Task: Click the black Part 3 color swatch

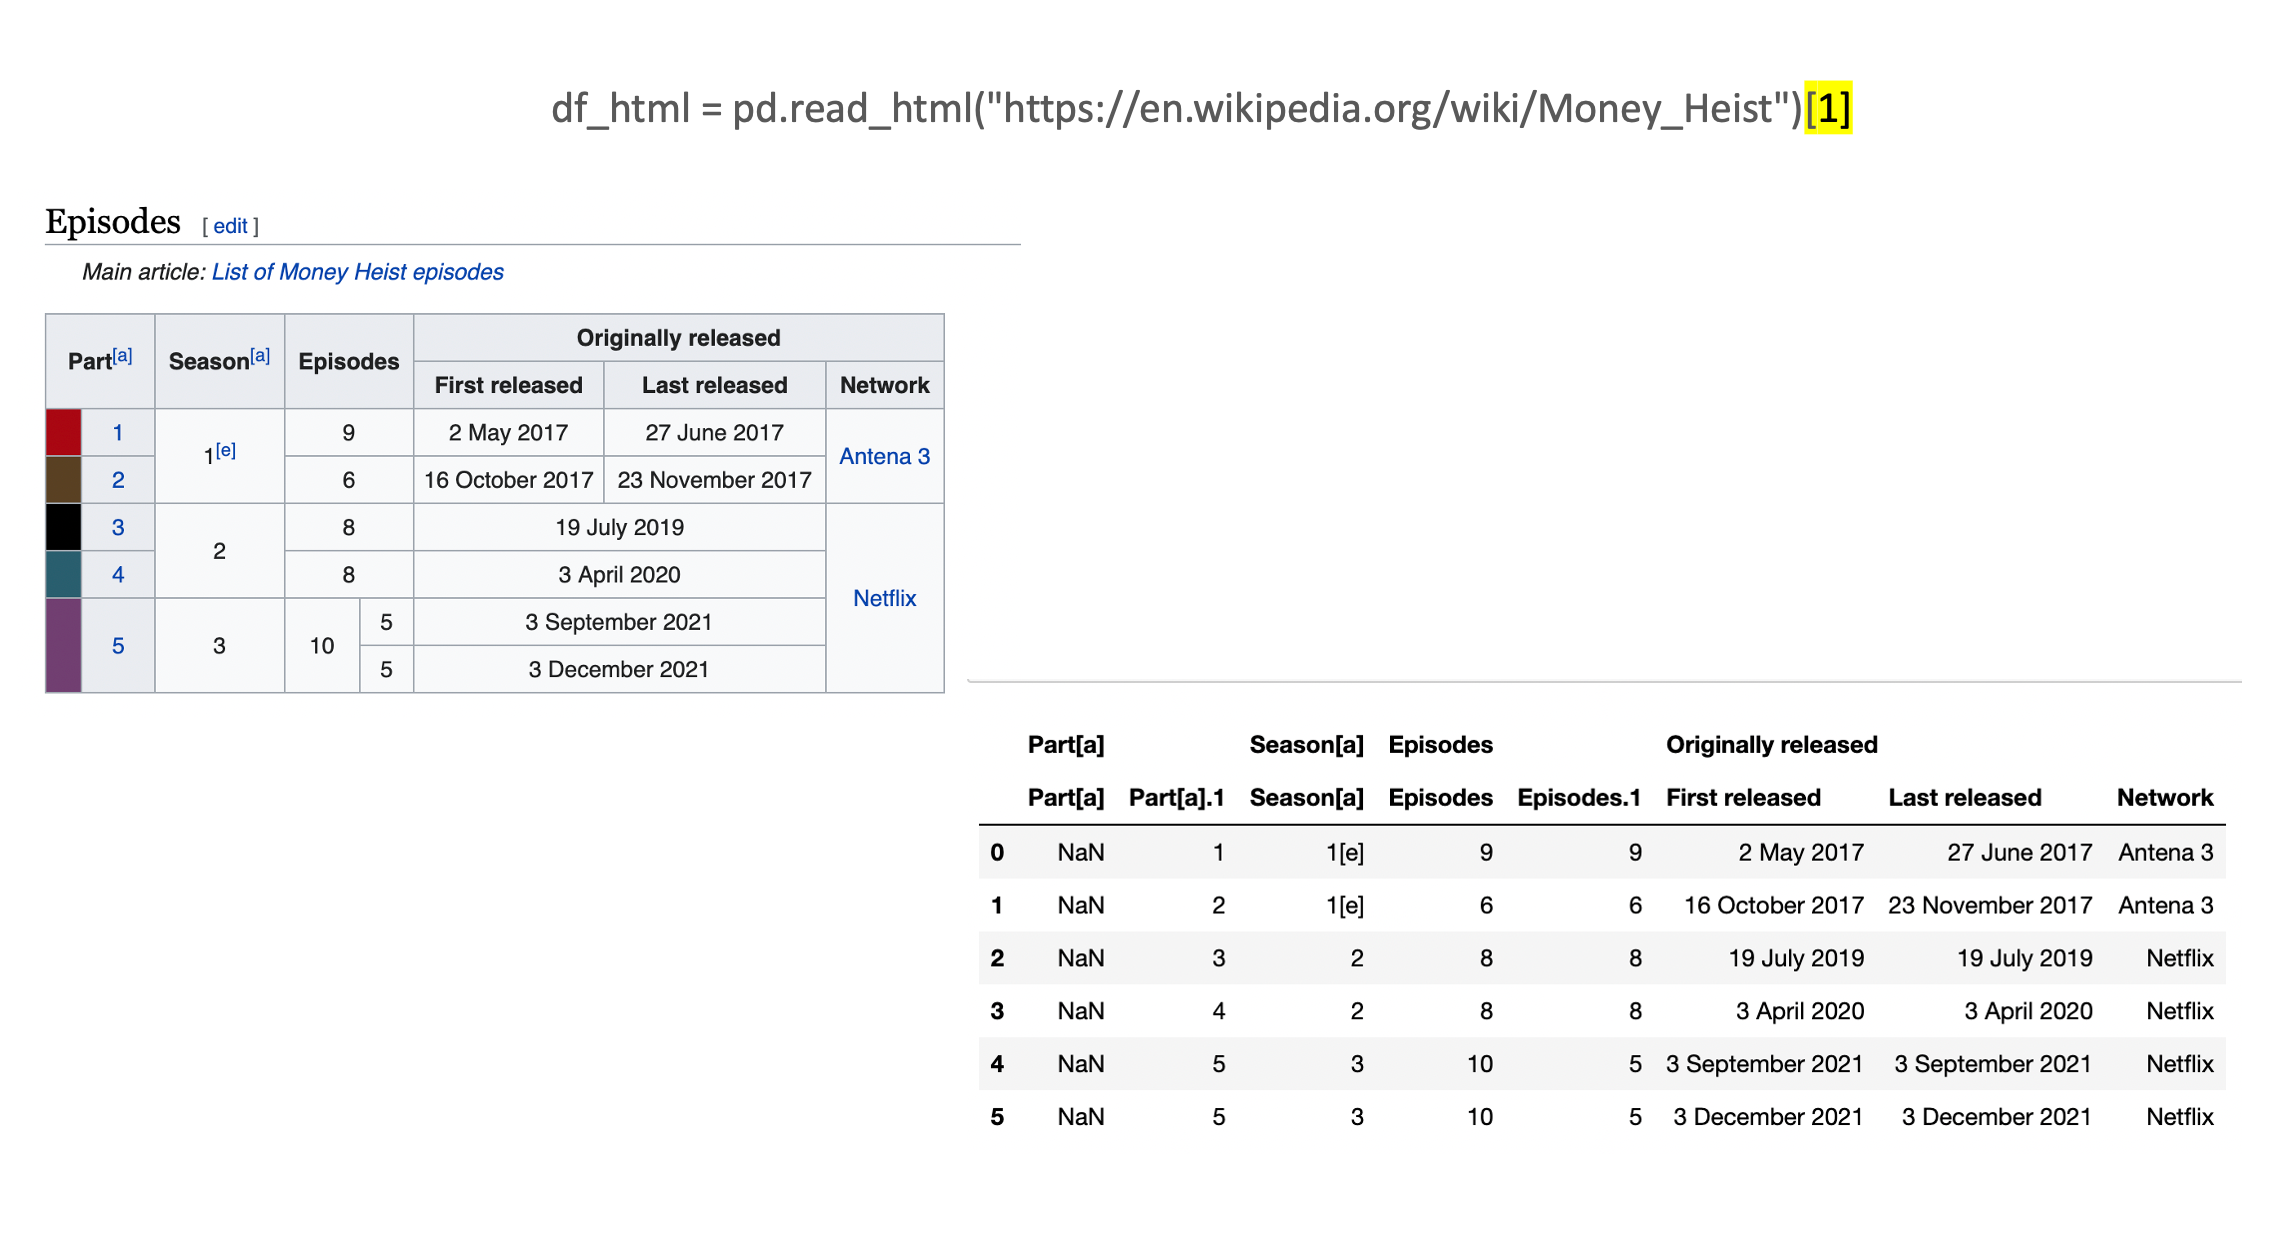Action: point(64,527)
